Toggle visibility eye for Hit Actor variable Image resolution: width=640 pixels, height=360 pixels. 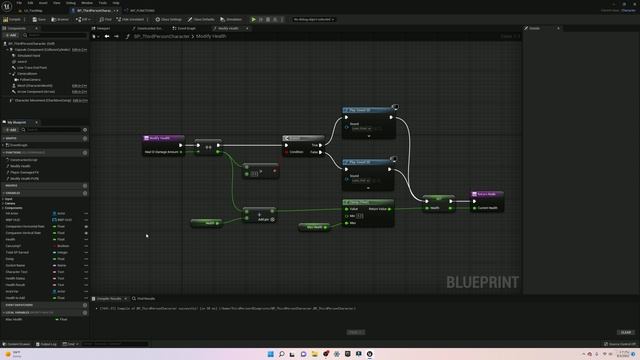pyautogui.click(x=86, y=213)
